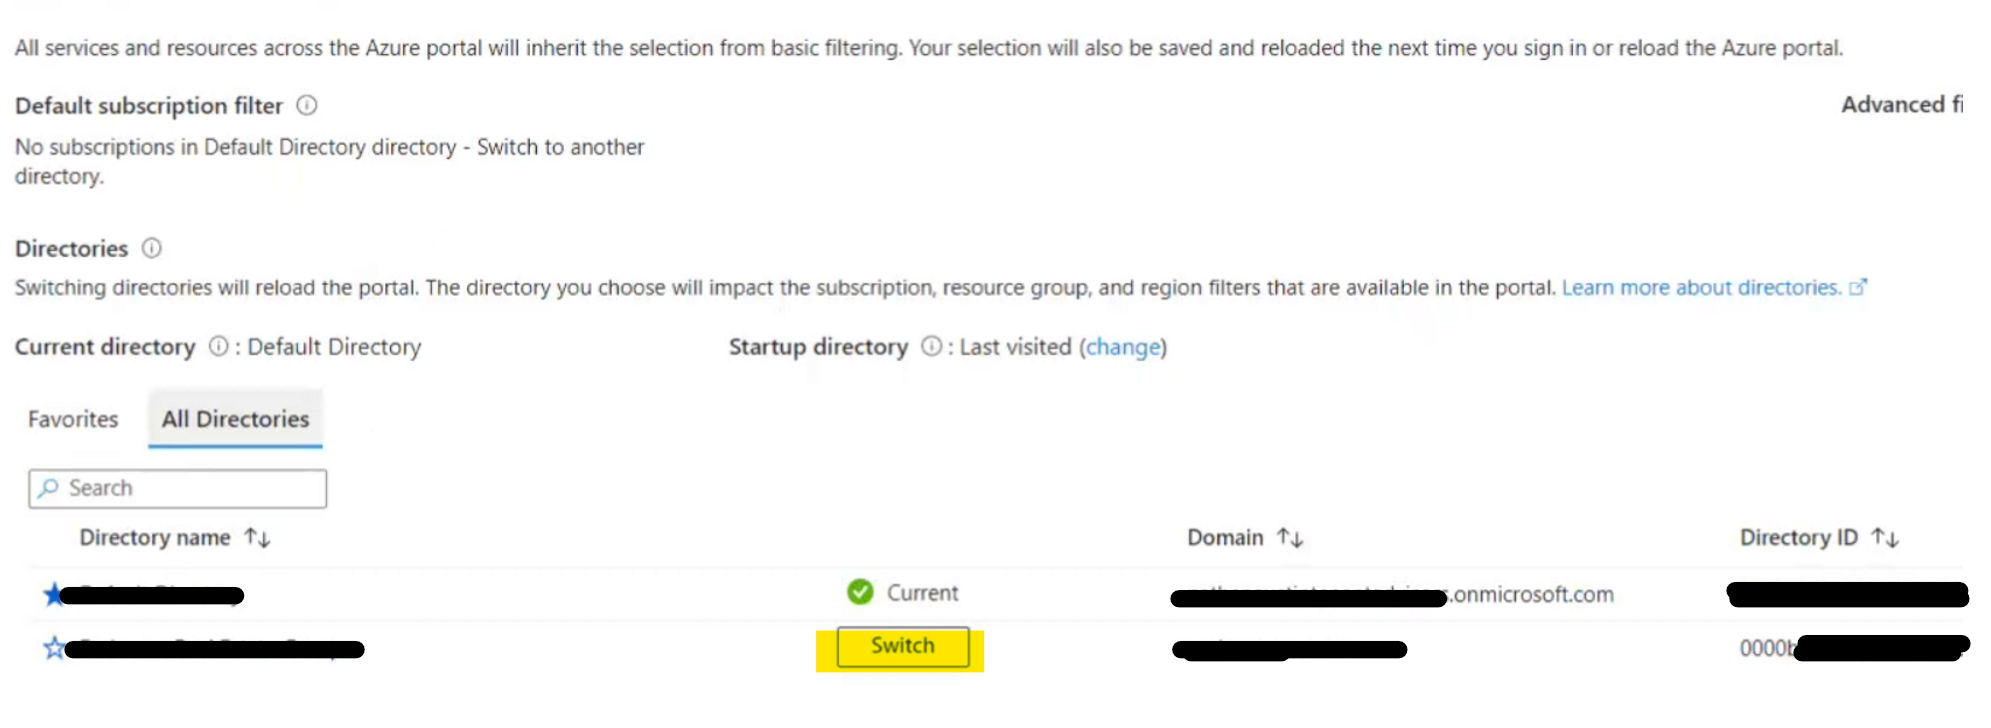Show info tooltip next to Directories heading

[x=152, y=248]
